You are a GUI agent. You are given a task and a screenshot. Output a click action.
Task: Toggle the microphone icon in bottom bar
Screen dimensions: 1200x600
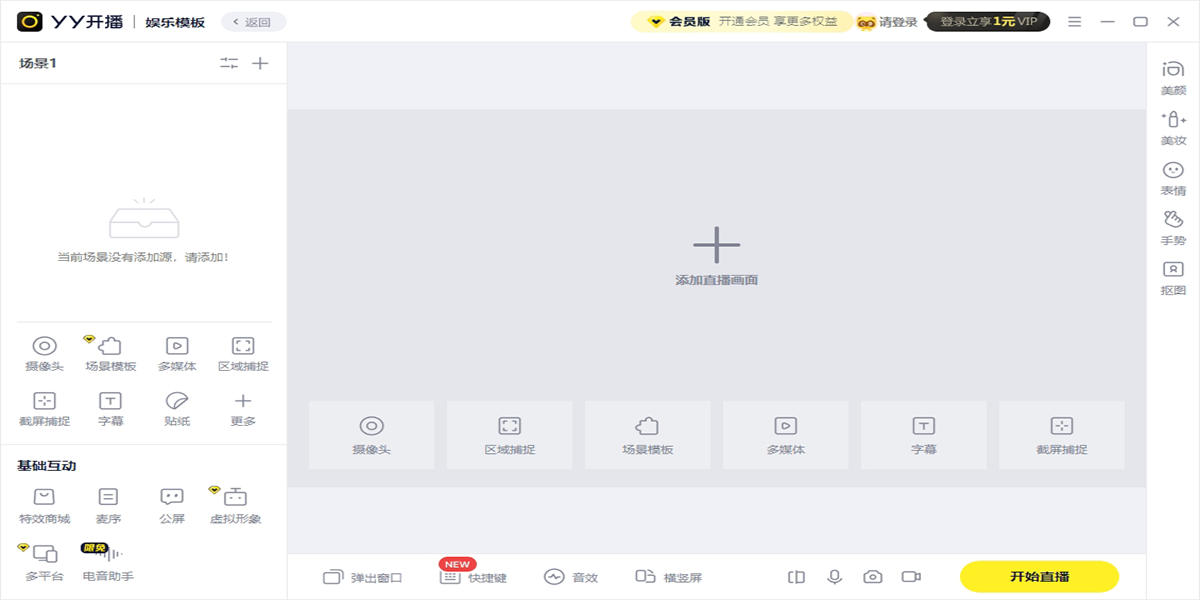tap(834, 577)
